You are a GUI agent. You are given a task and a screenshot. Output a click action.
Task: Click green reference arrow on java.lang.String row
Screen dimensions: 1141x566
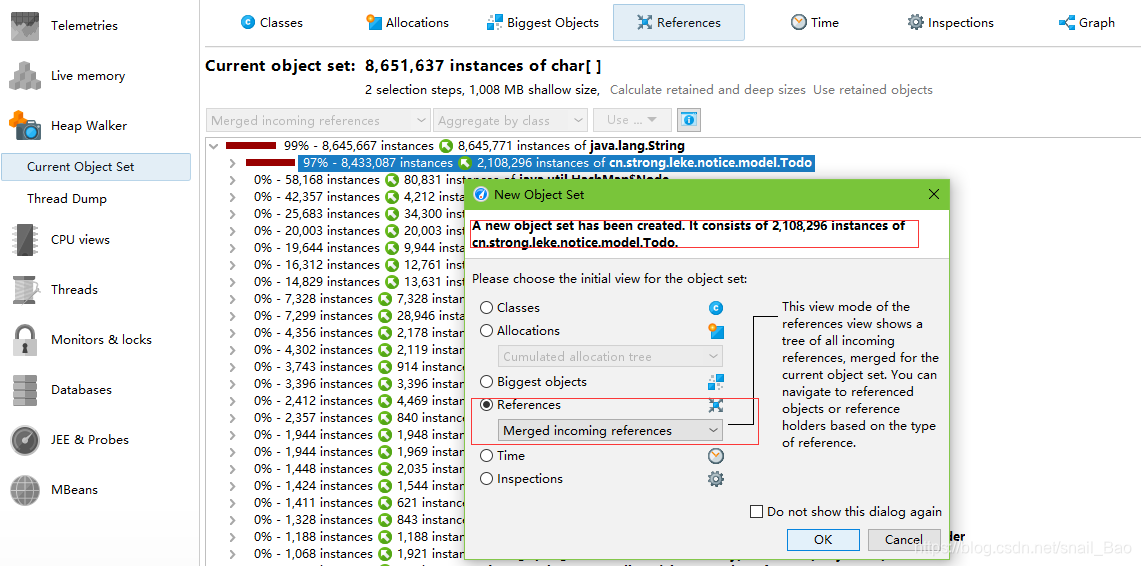447,146
